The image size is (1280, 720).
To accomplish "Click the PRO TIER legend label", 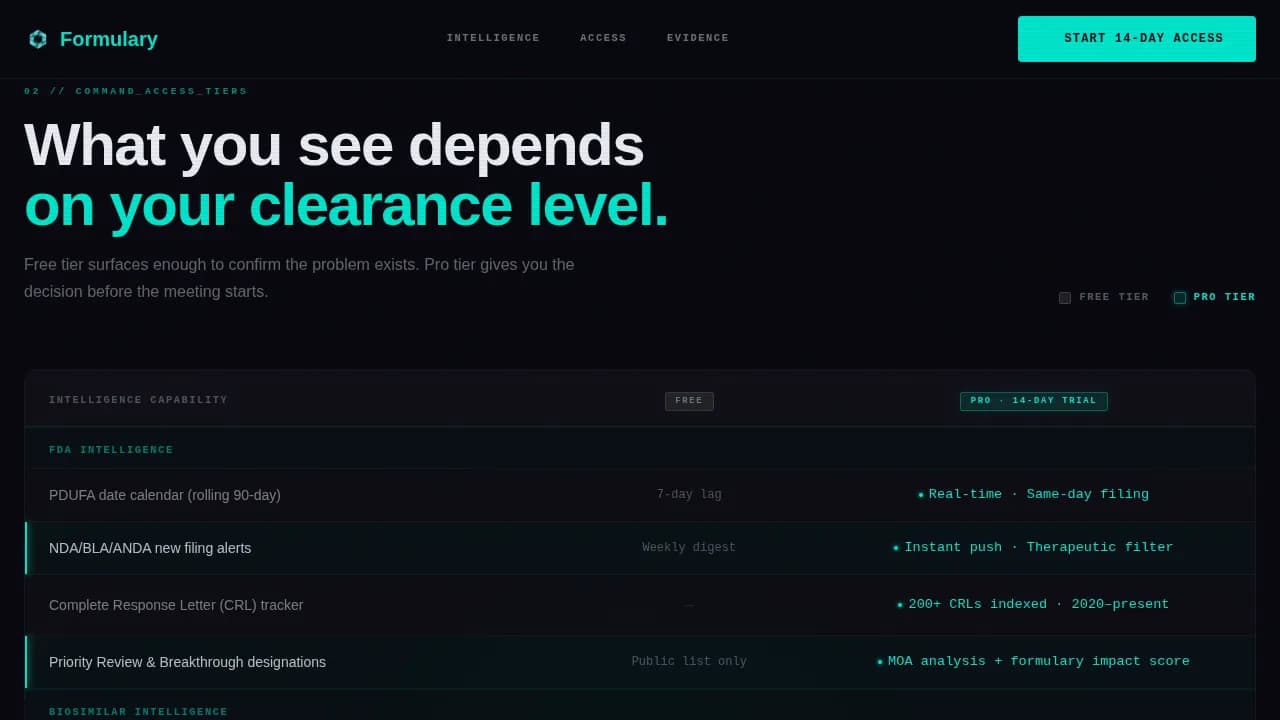I will click(x=1224, y=297).
